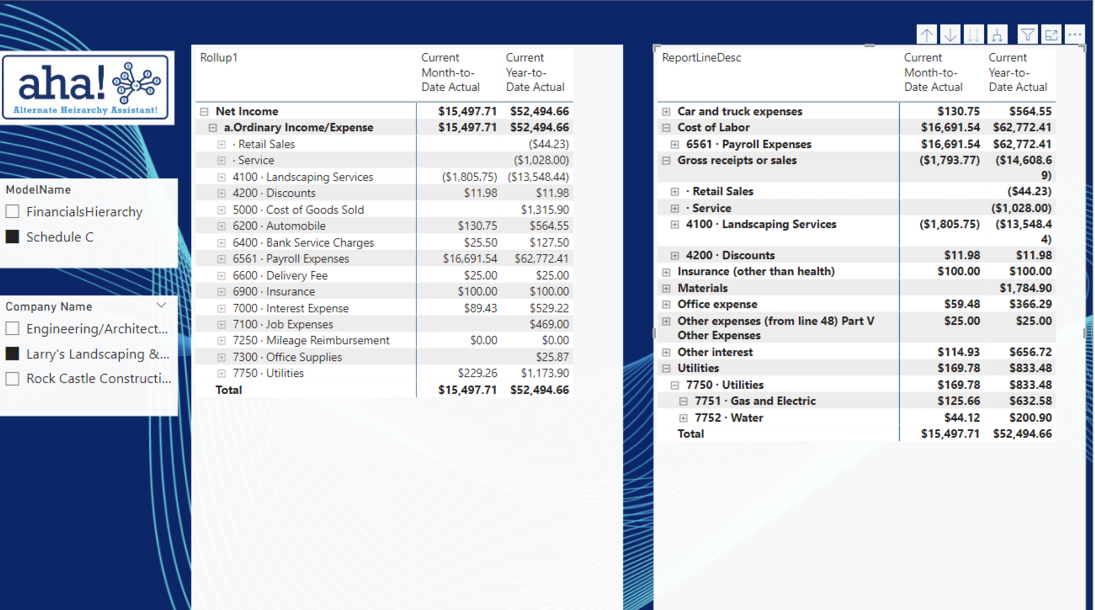Click the drill up arrow icon
Image resolution: width=1095 pixels, height=610 pixels.
point(927,34)
